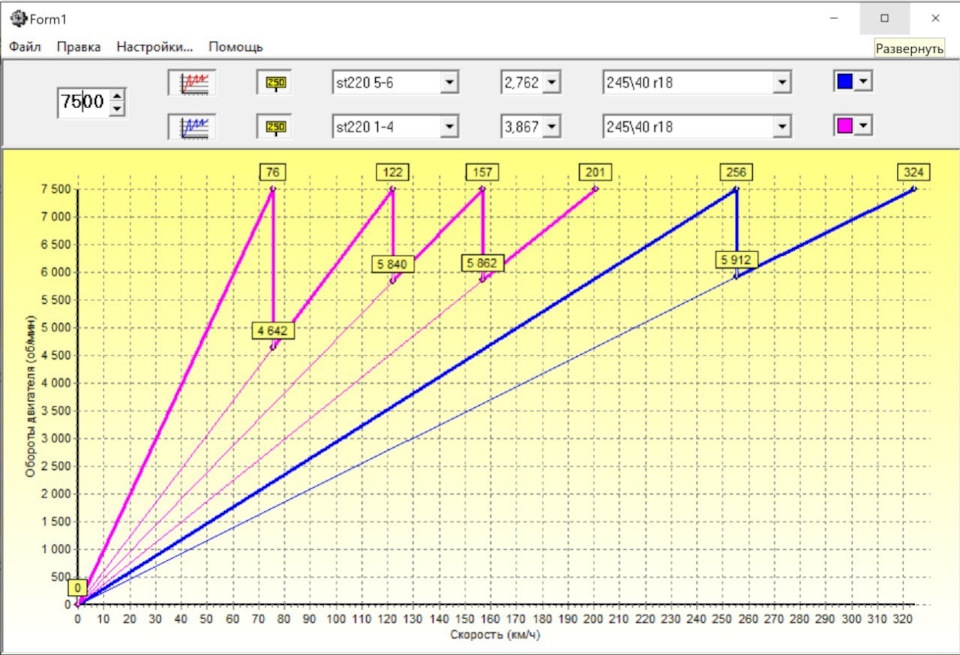Increase the RPM value with the up arrow
This screenshot has height=655, width=960.
117,95
